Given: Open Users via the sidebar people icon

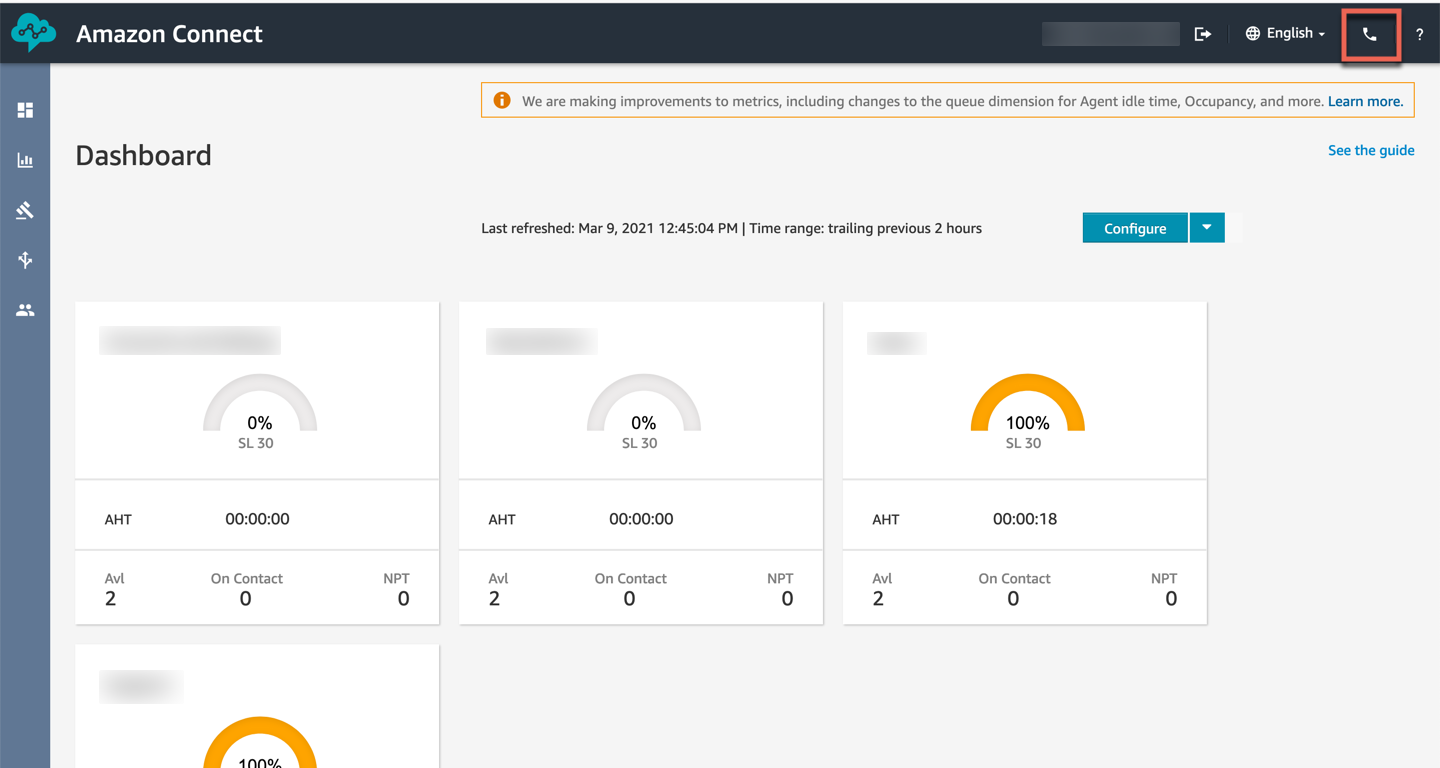Looking at the screenshot, I should tap(25, 310).
